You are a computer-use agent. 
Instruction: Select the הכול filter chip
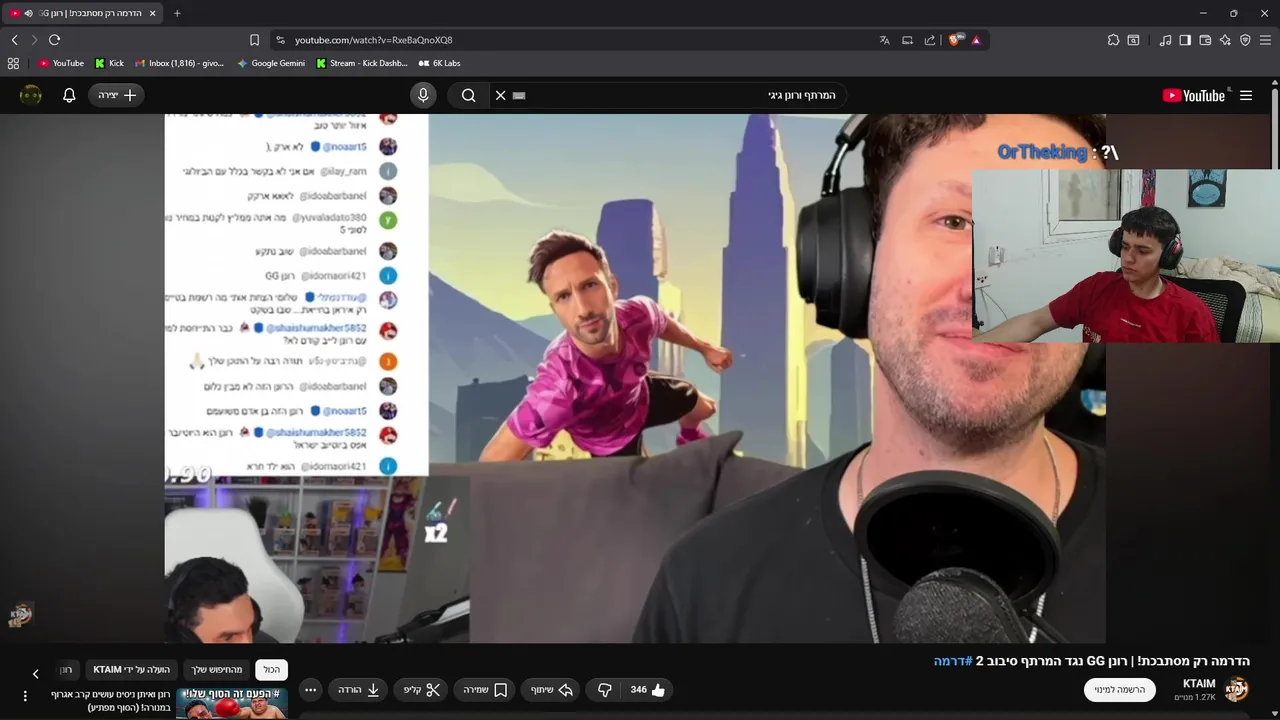click(x=271, y=670)
